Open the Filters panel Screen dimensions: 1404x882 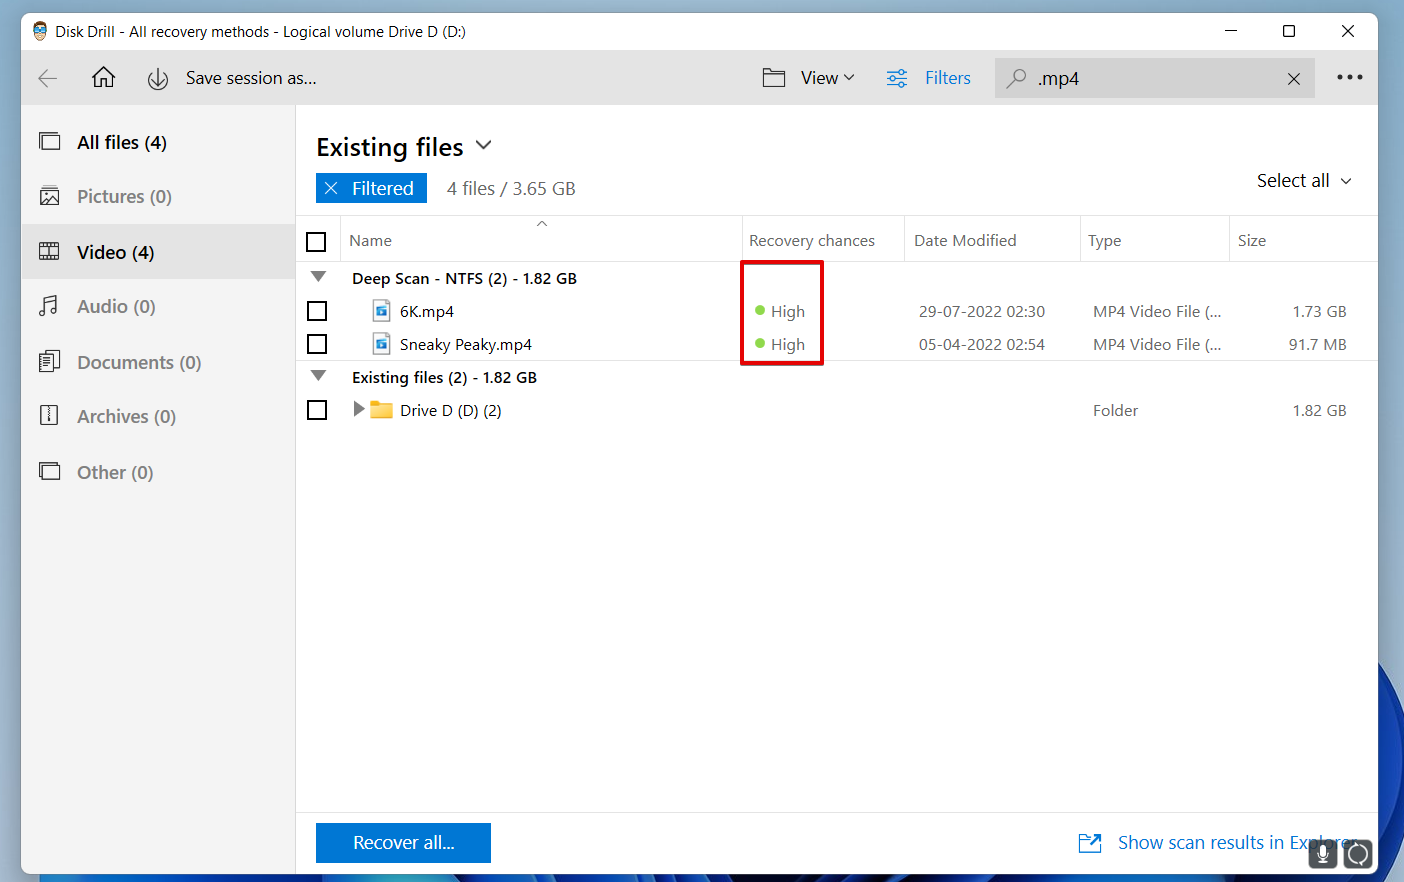(947, 78)
